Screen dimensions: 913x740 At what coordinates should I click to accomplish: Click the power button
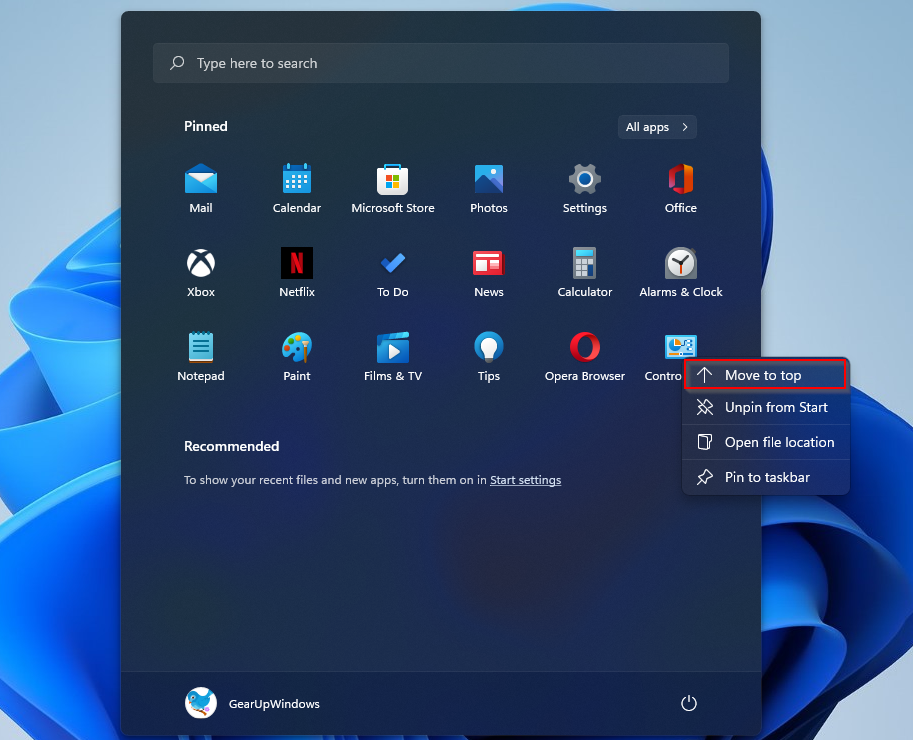click(x=688, y=703)
